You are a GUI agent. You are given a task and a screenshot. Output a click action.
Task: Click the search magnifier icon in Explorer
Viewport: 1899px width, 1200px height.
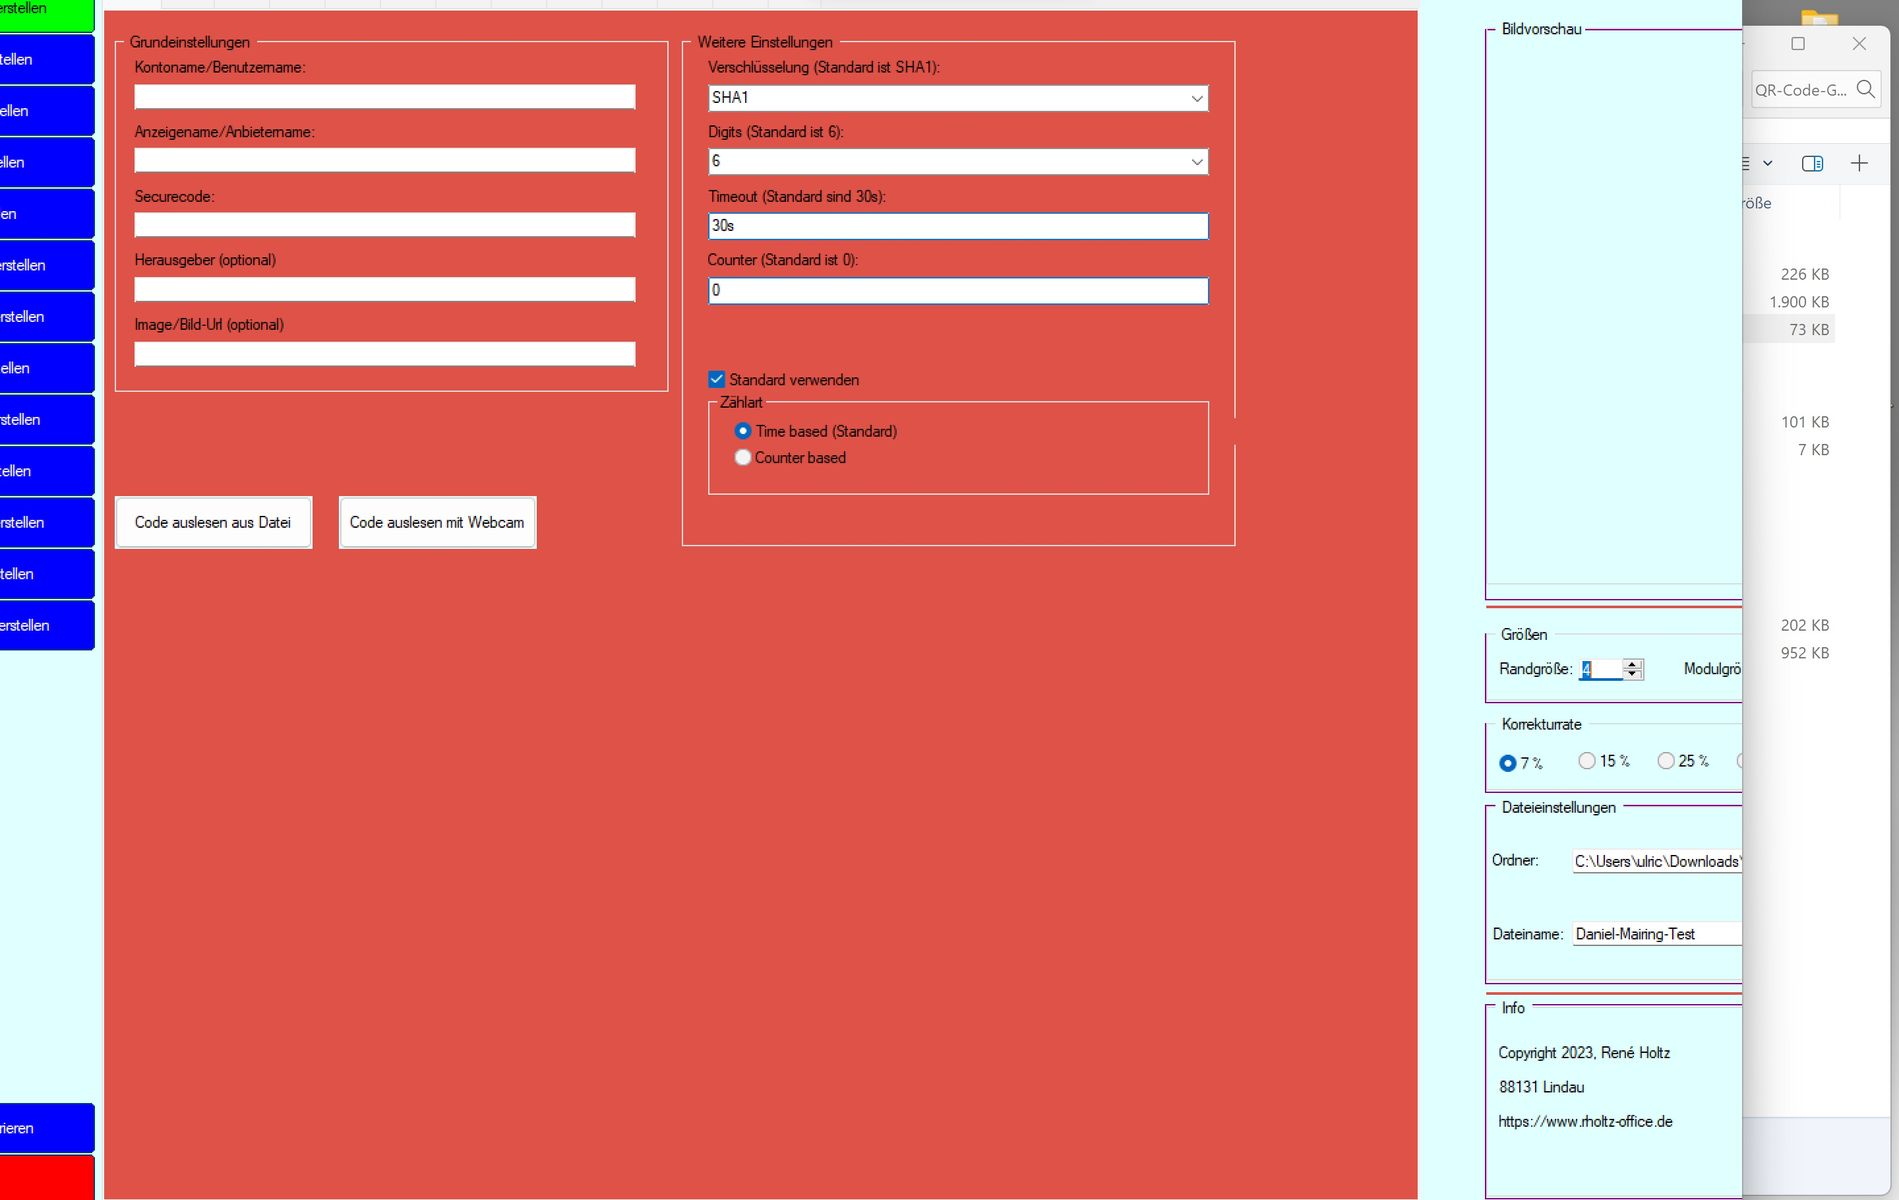(1865, 89)
